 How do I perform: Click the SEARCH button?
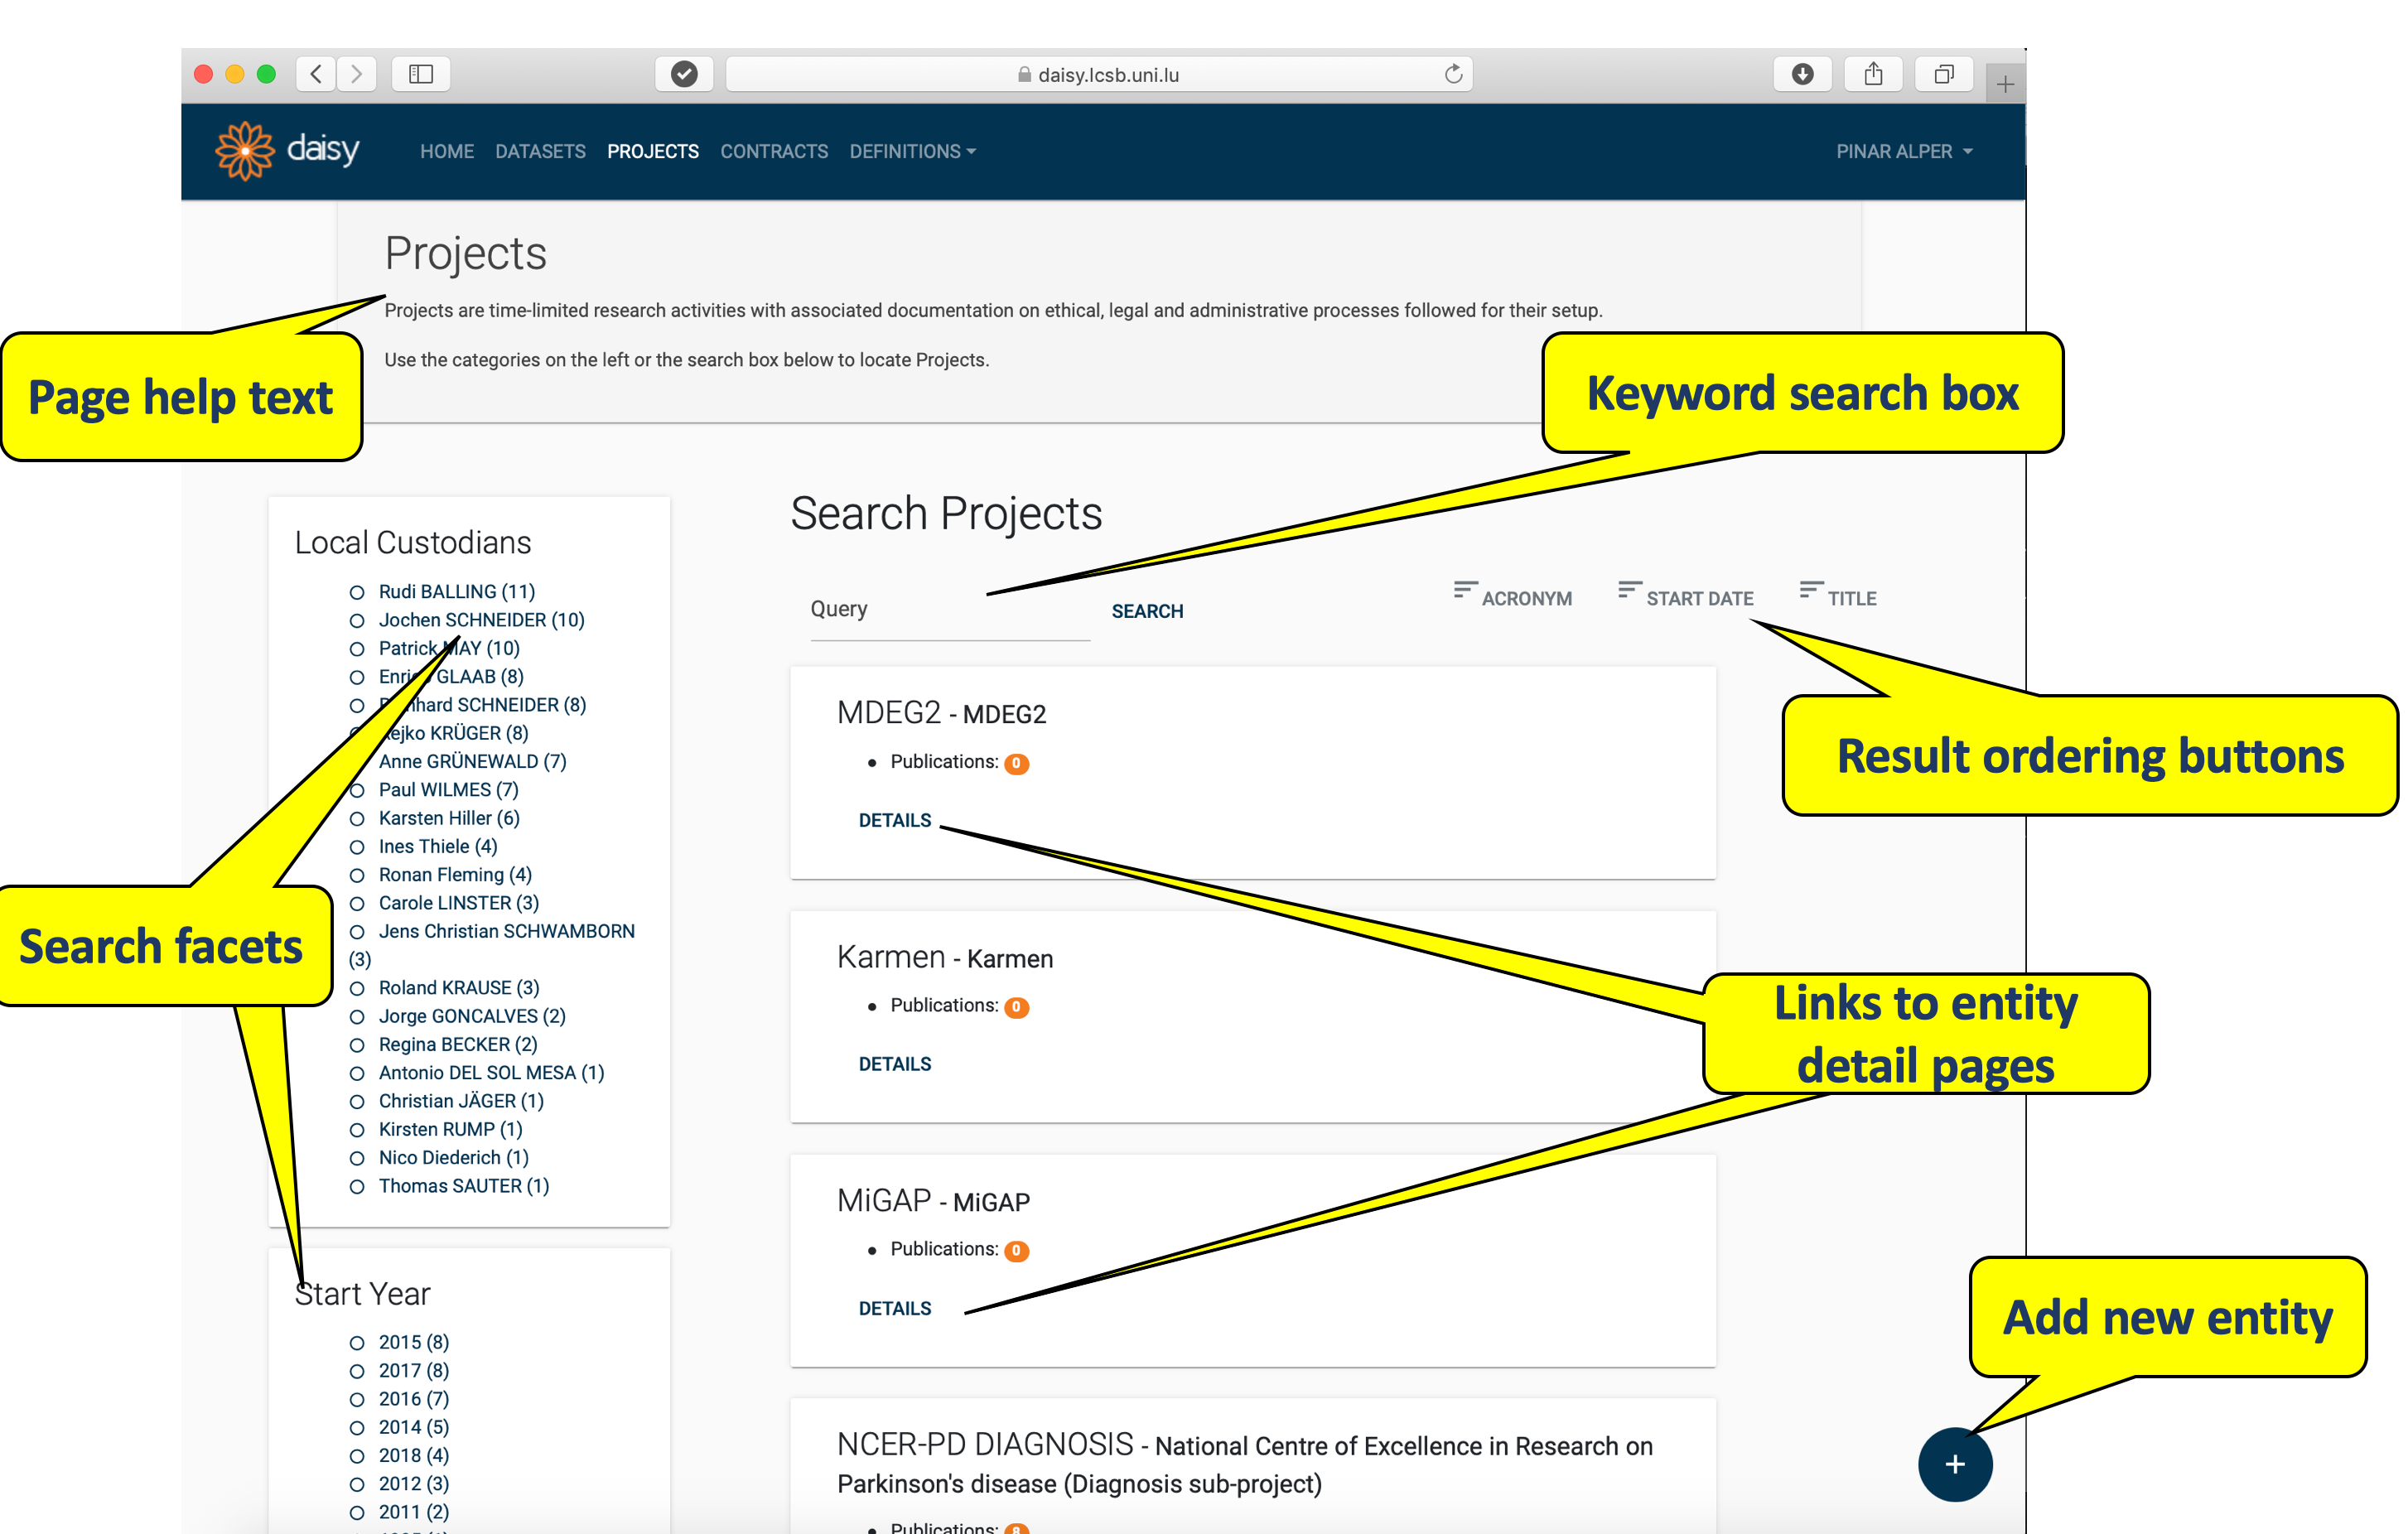1147,611
